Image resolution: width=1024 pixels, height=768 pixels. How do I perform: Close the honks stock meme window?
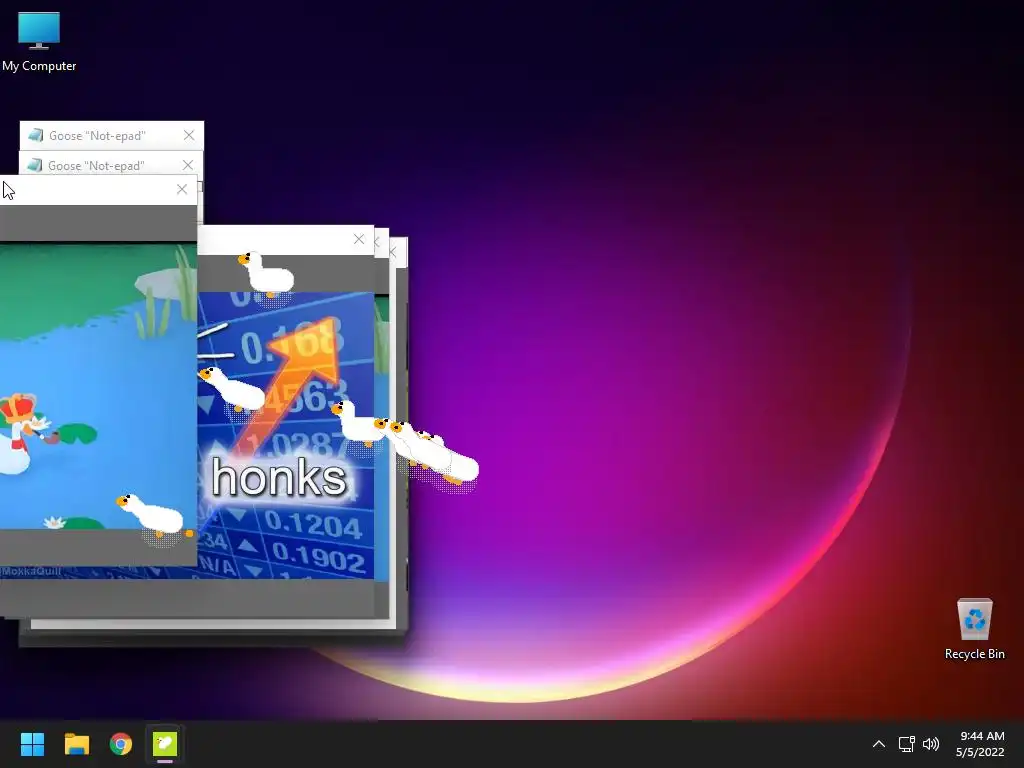tap(359, 239)
